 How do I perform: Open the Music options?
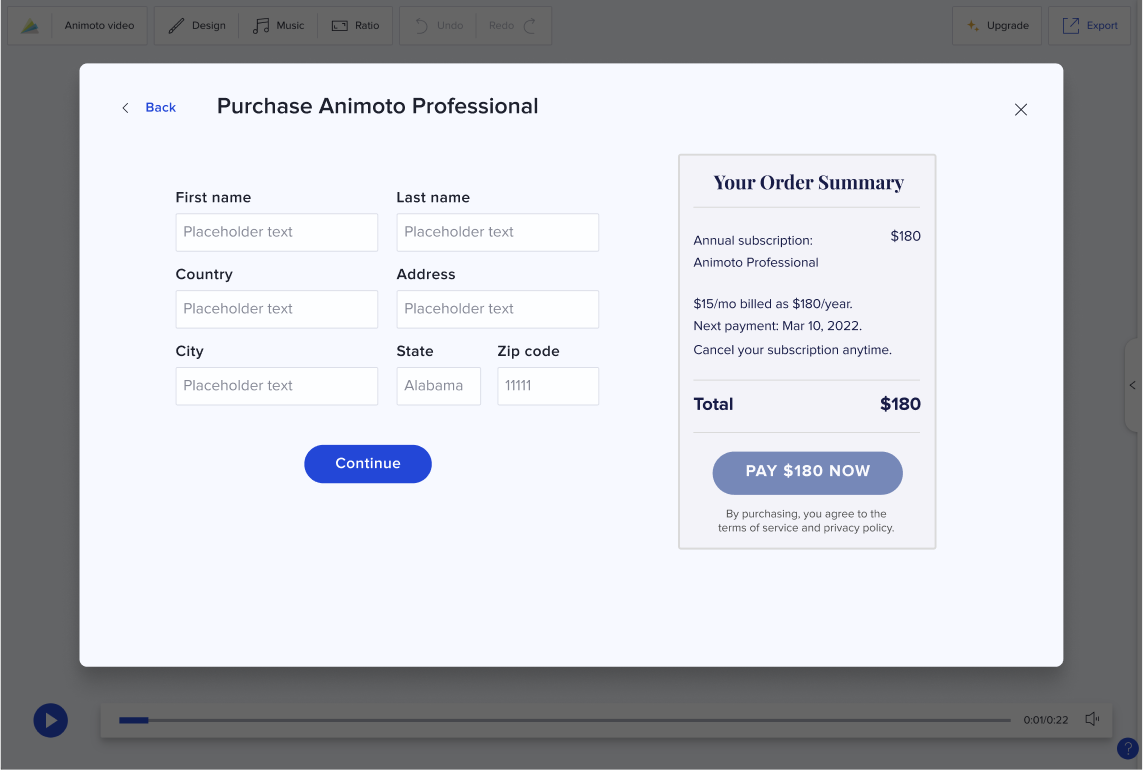click(278, 26)
